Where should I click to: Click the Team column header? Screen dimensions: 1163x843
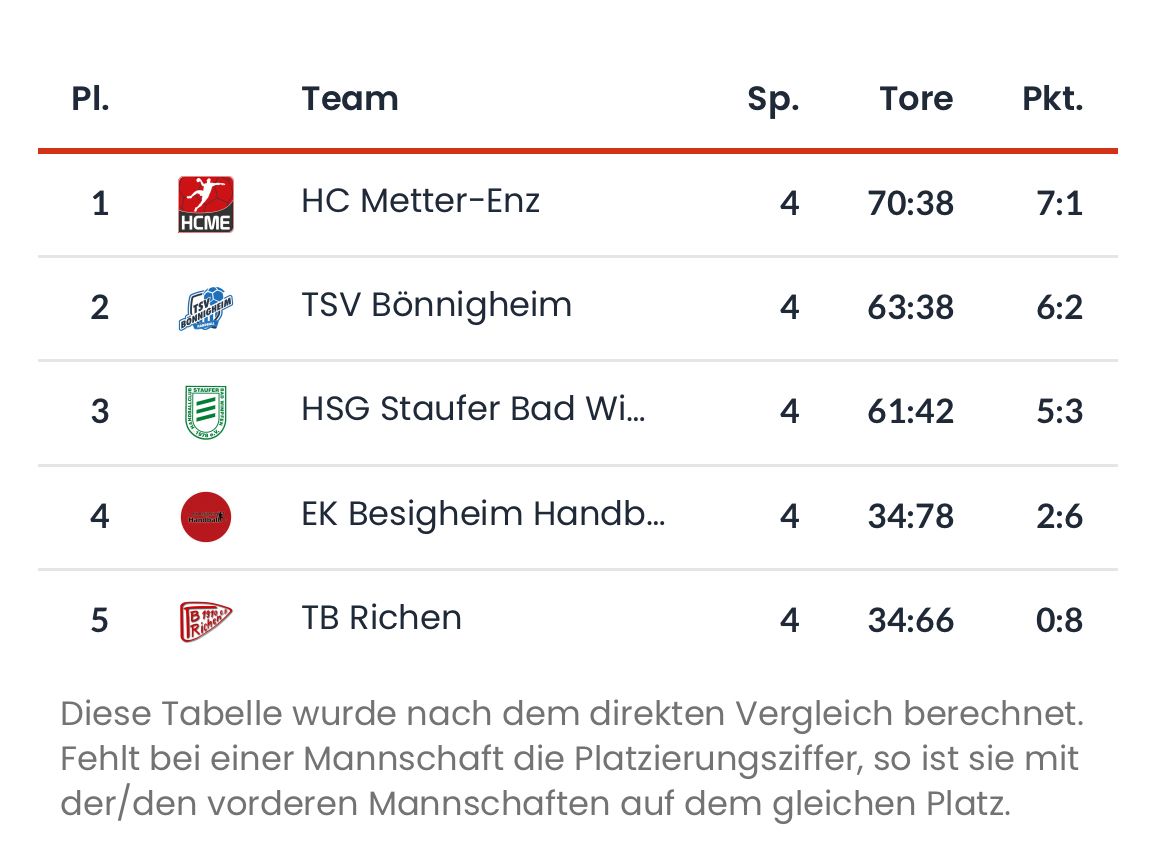(350, 99)
